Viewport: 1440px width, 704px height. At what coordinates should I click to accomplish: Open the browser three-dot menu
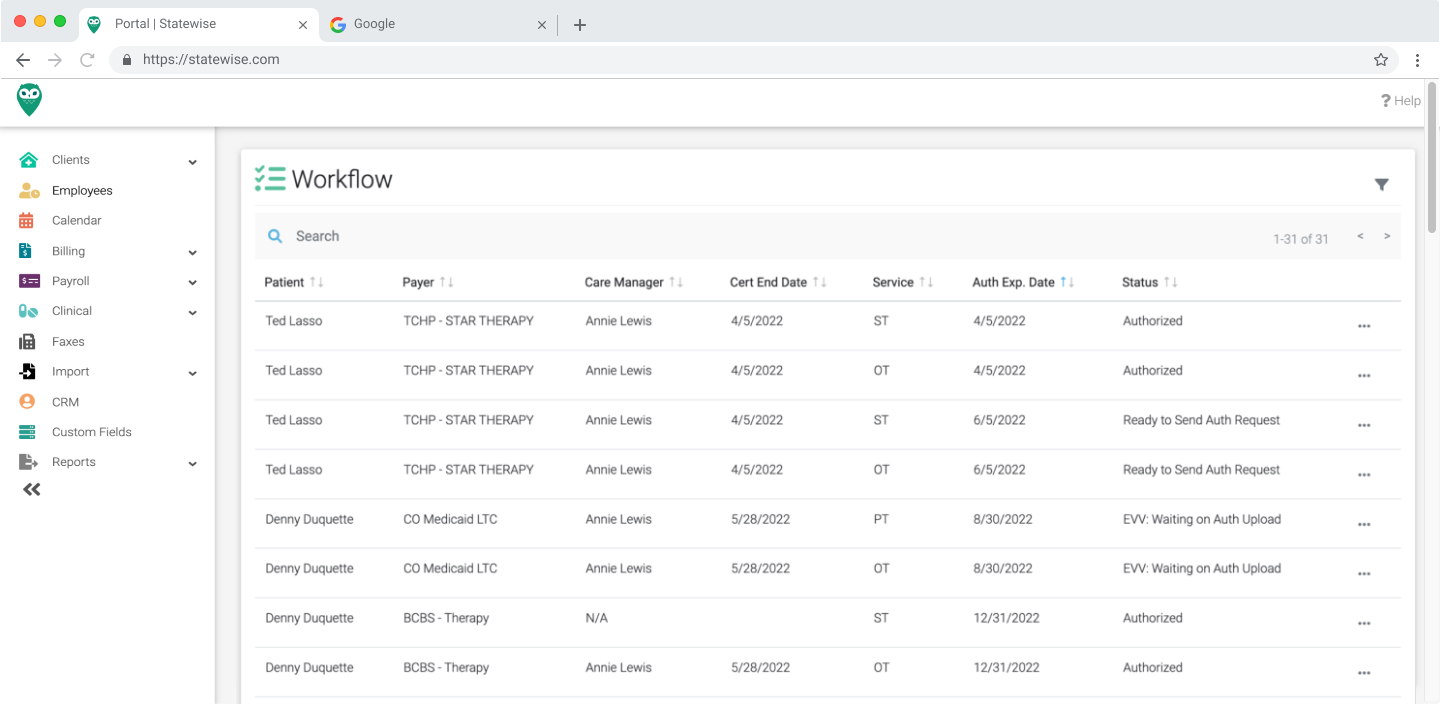[1417, 60]
